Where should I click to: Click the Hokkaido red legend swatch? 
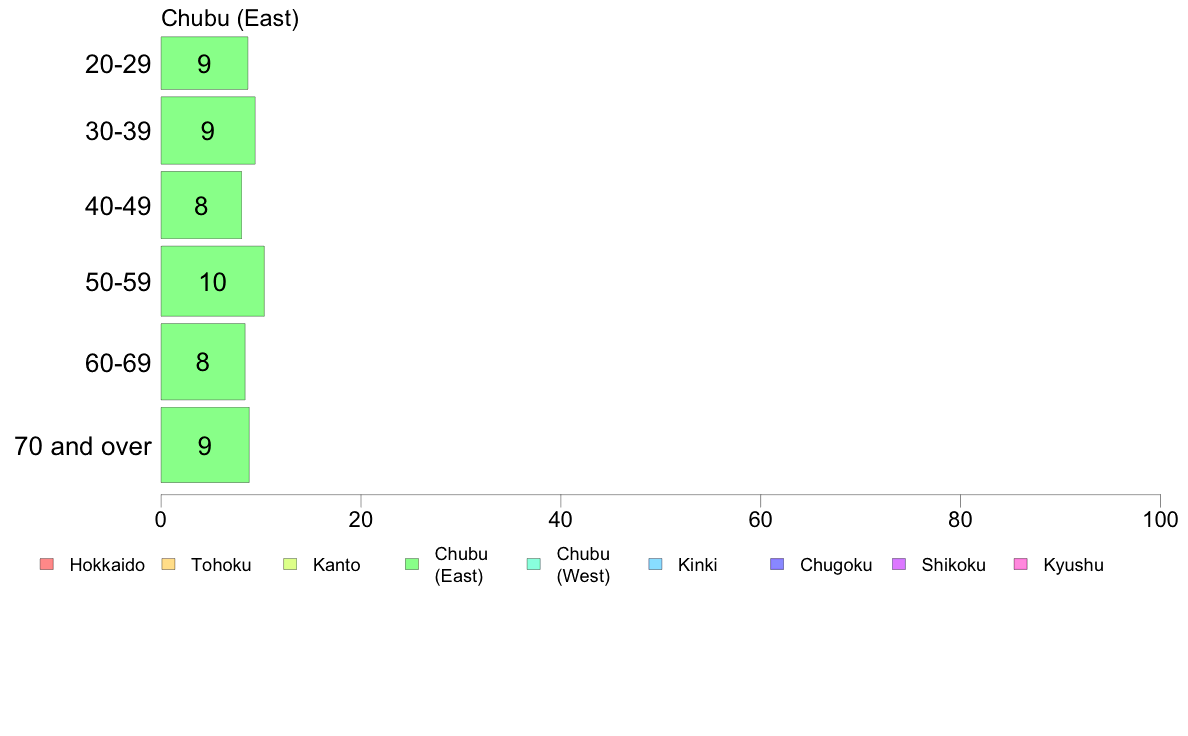[47, 564]
